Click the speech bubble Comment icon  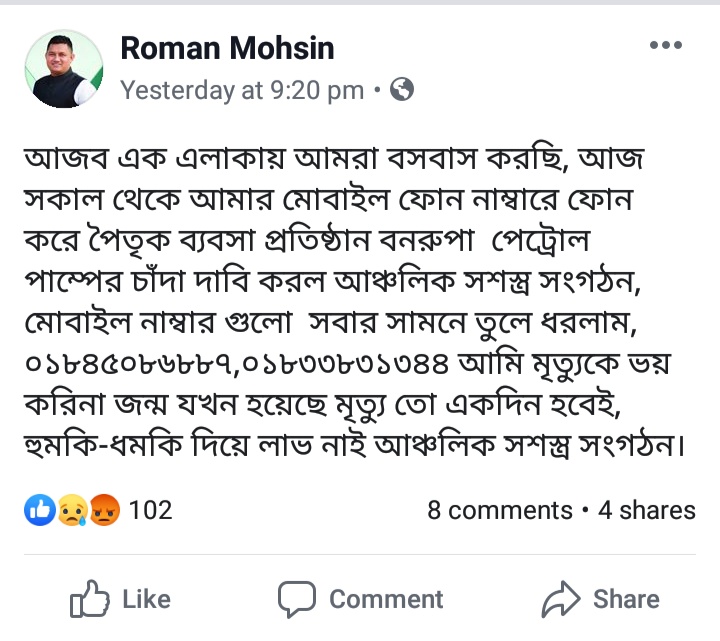click(x=296, y=599)
